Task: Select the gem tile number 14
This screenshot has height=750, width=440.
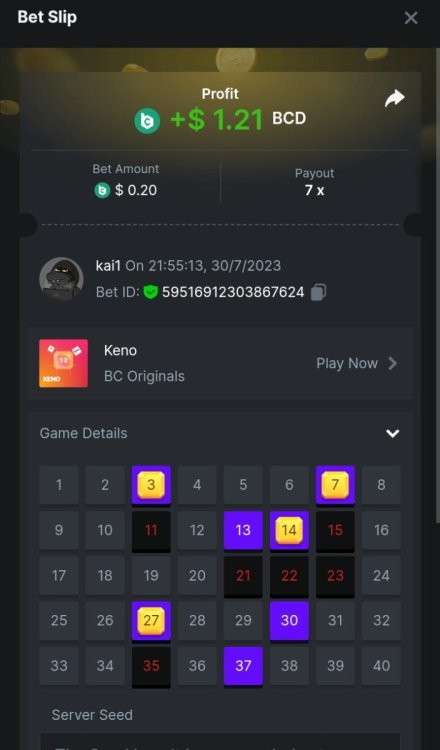Action: point(289,530)
